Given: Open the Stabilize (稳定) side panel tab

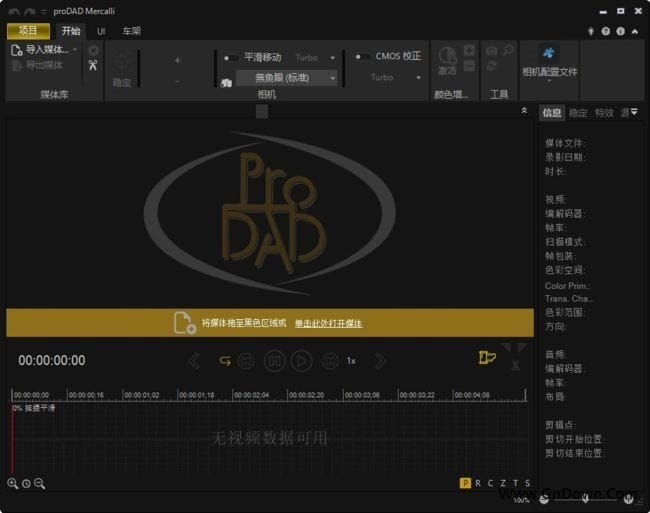Looking at the screenshot, I should coord(578,113).
